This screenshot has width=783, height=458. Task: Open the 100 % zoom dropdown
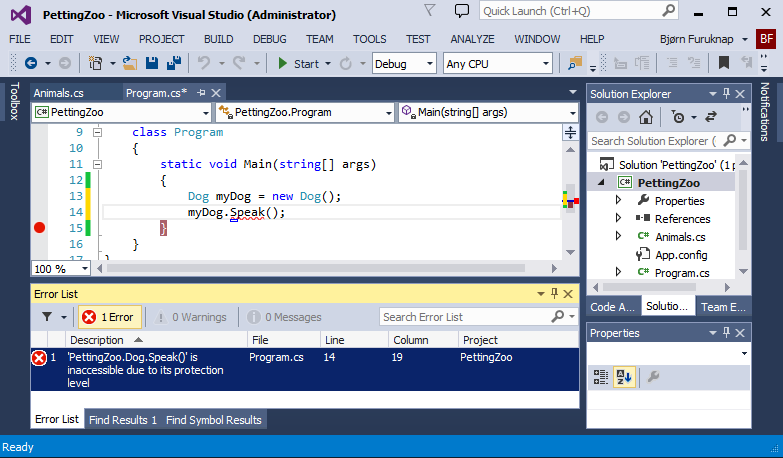click(61, 269)
